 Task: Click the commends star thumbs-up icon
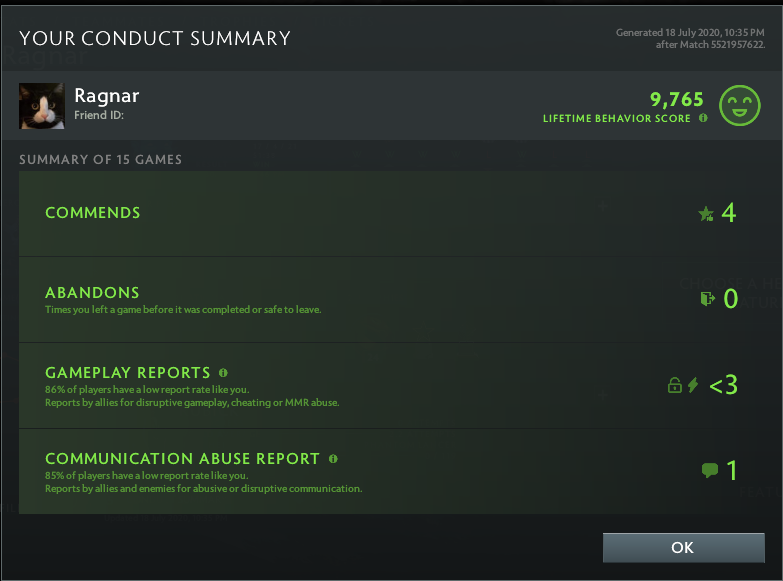[x=706, y=214]
